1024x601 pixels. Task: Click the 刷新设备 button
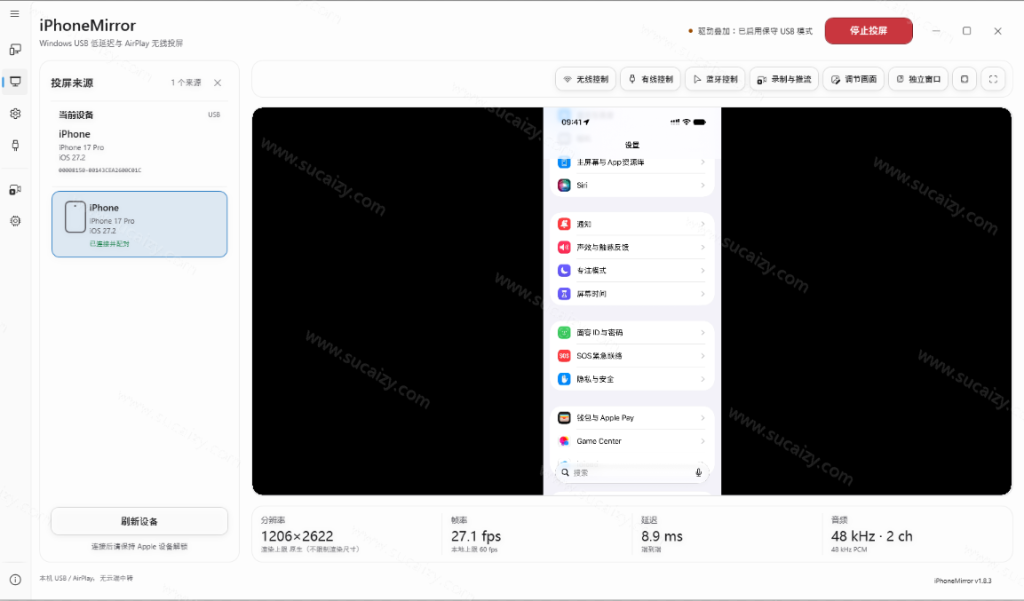(x=140, y=521)
